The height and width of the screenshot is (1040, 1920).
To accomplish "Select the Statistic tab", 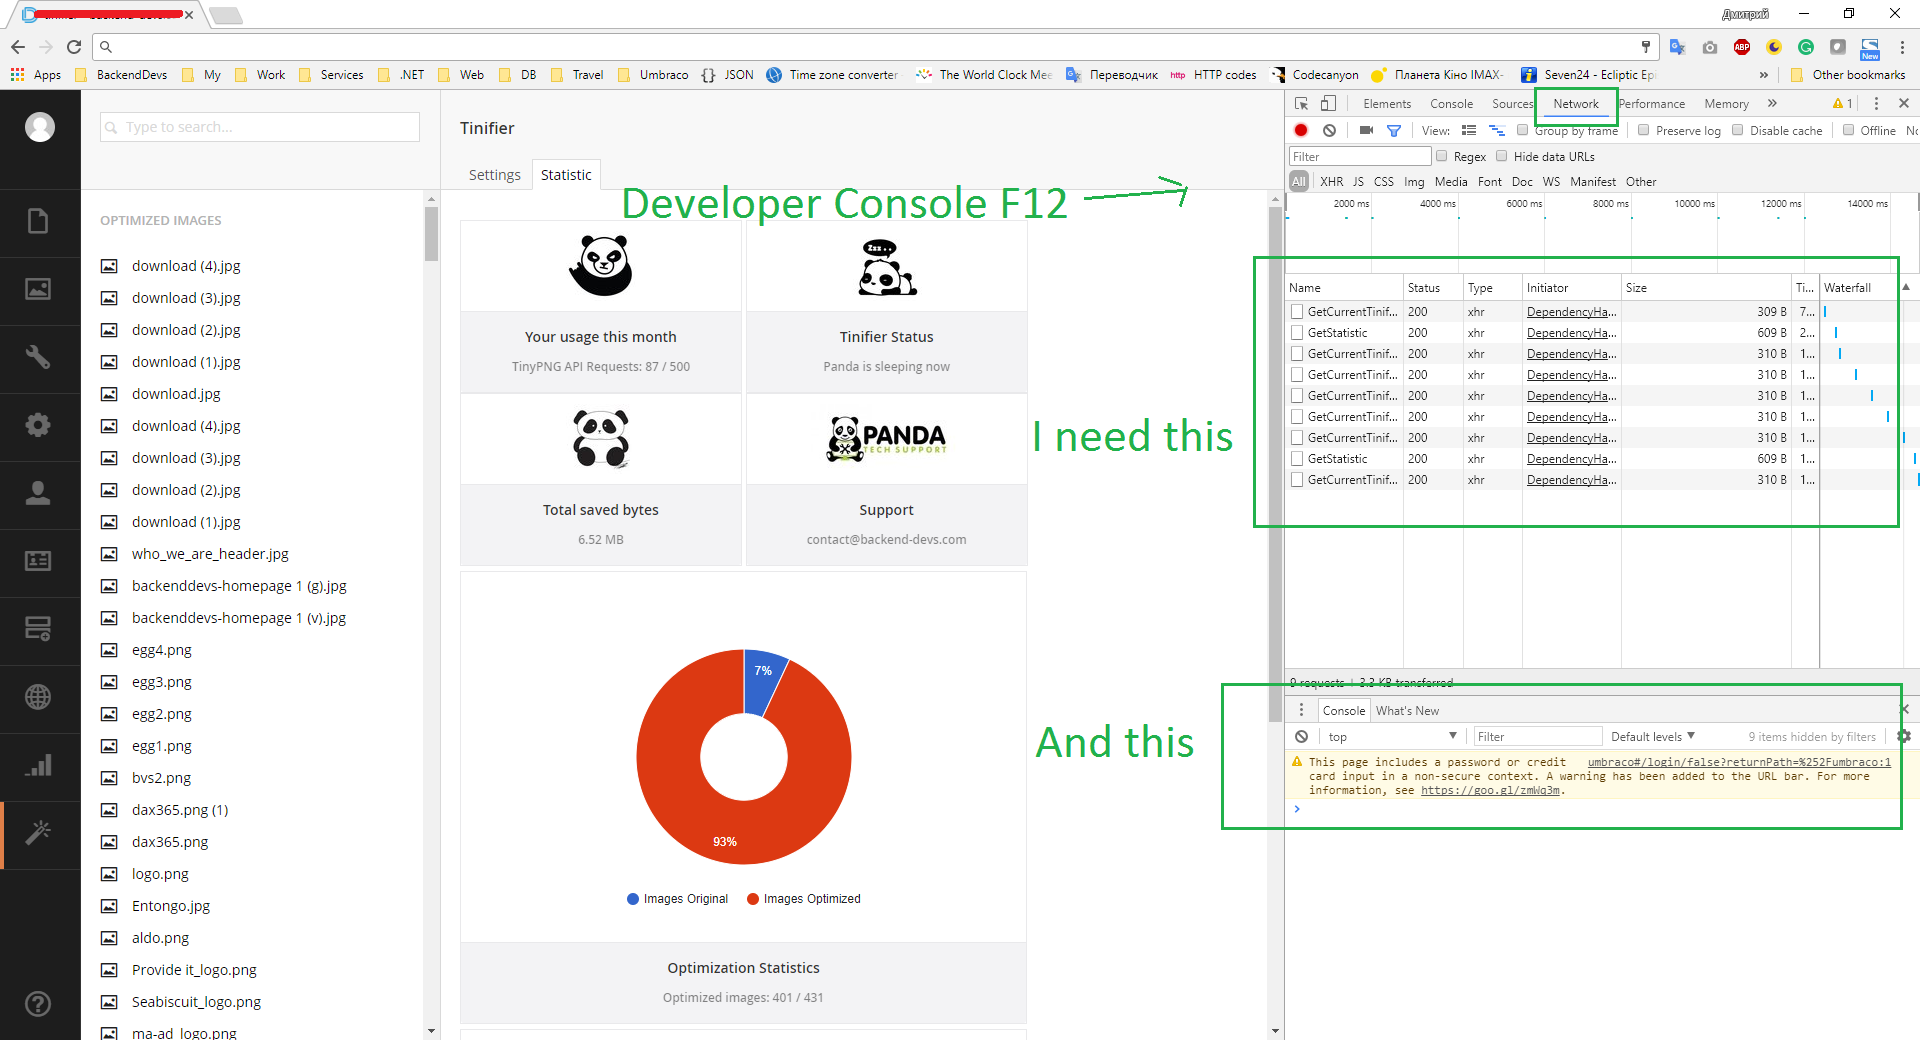I will (566, 175).
